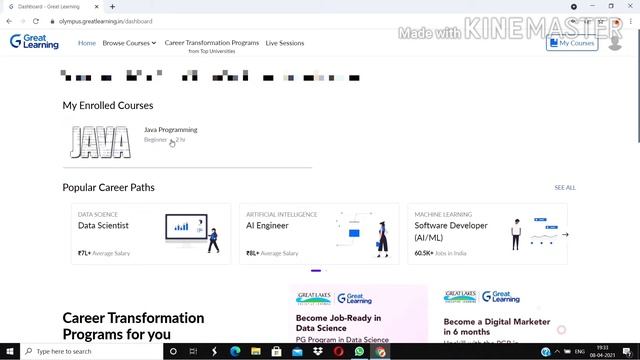Open Microsoft Store from taskbar
This screenshot has width=640, height=360.
[276, 351]
